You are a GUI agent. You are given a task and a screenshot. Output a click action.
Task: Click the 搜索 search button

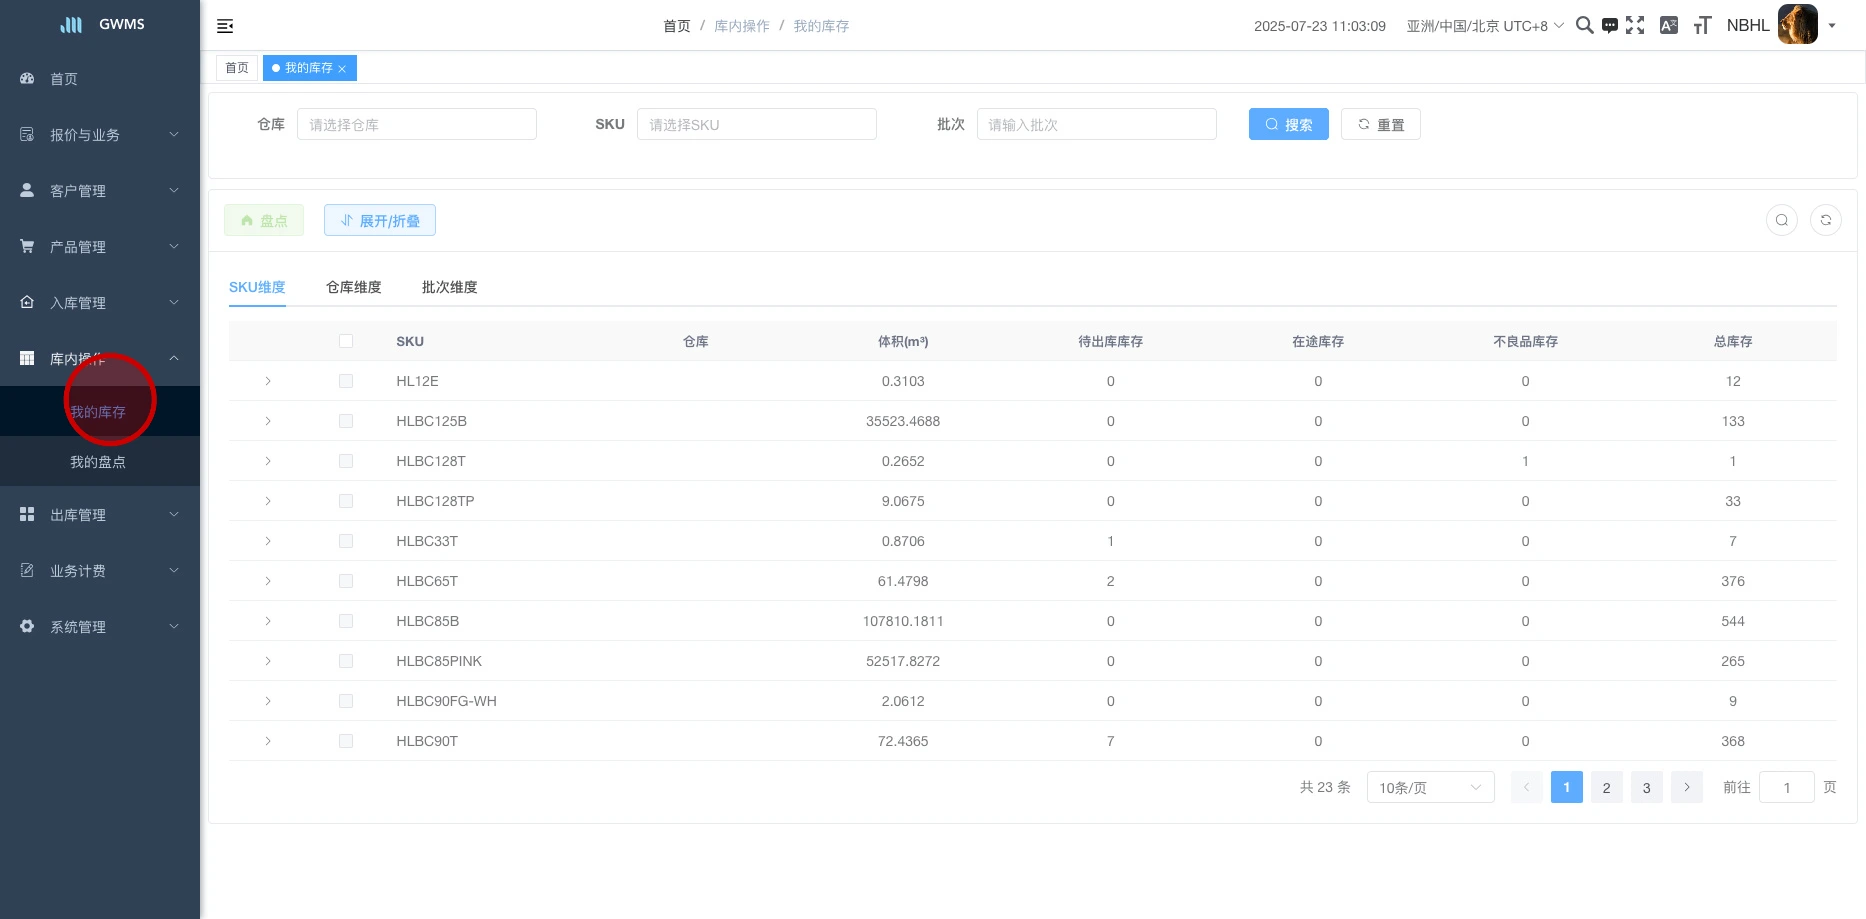point(1288,124)
